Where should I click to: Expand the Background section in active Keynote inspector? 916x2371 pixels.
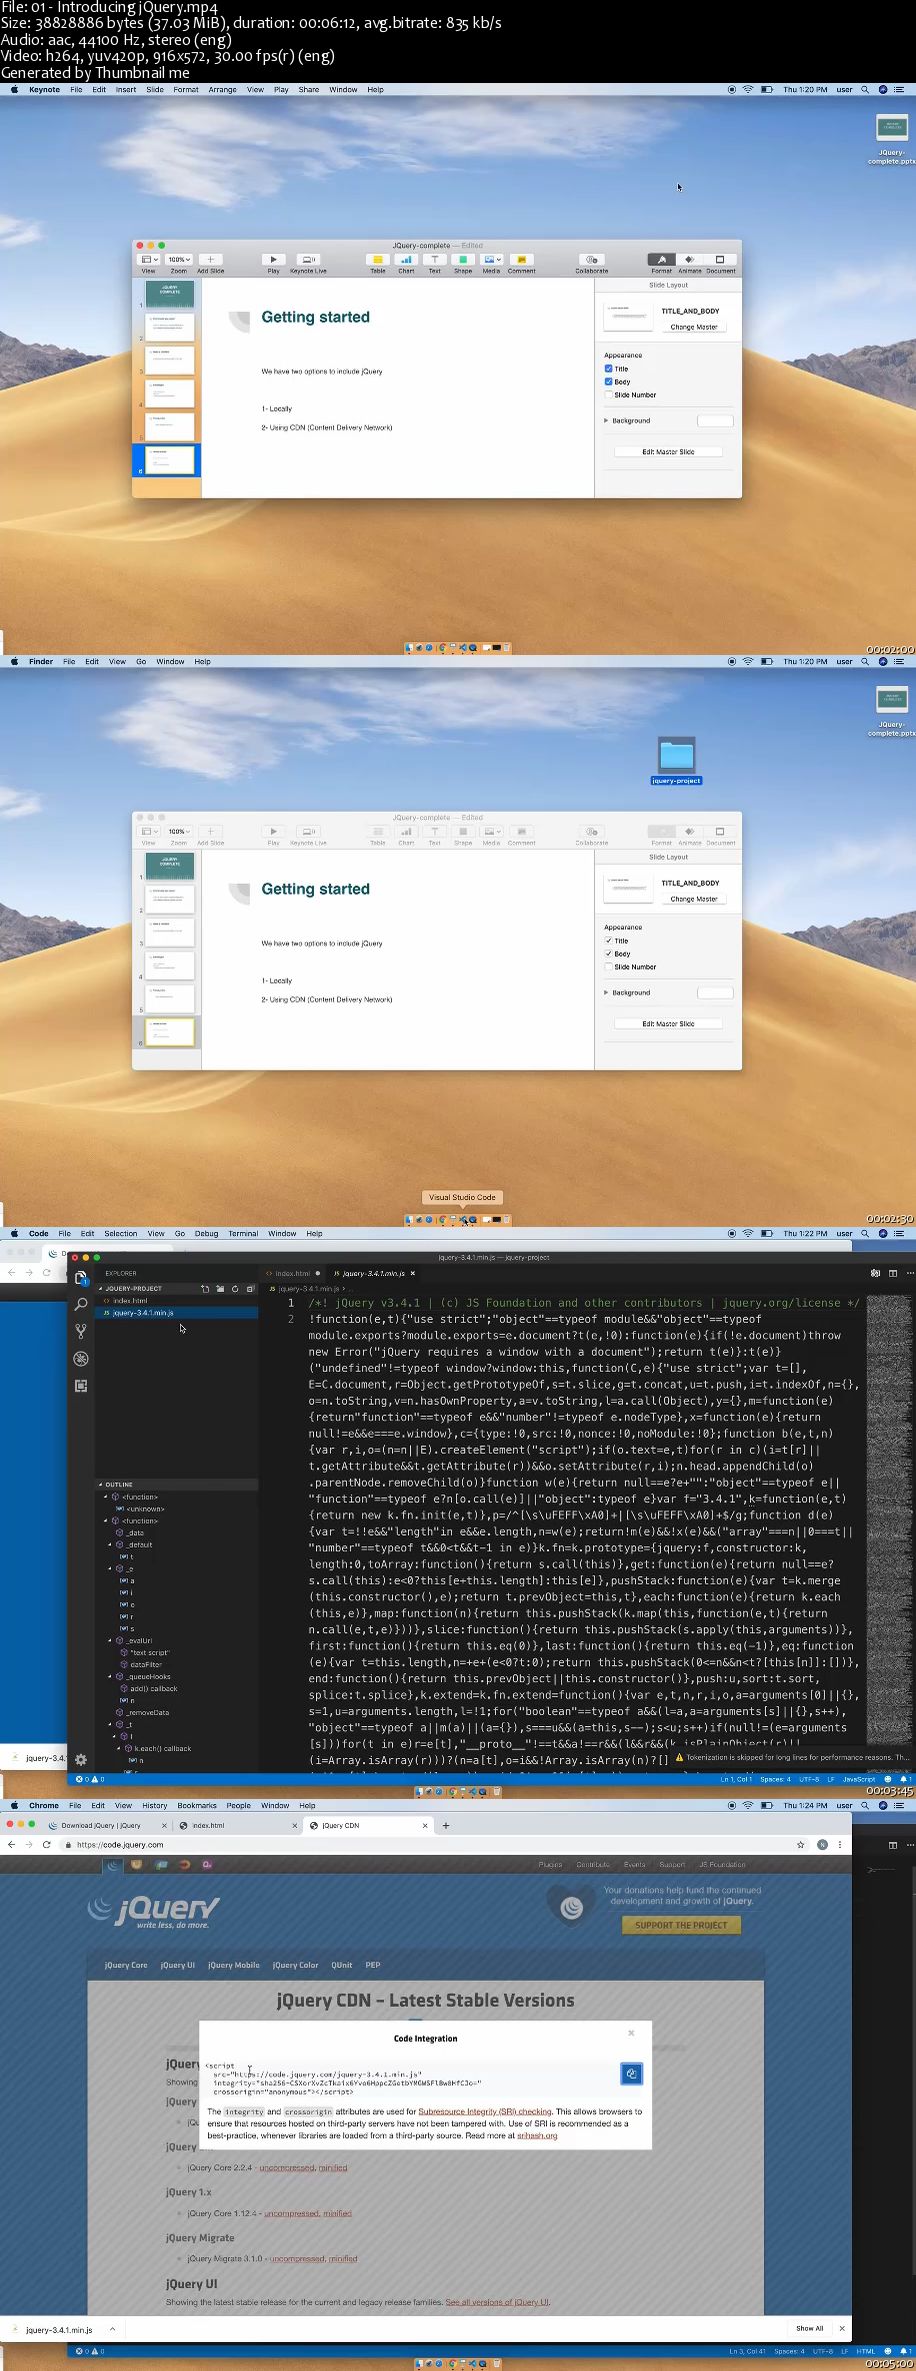tap(606, 421)
